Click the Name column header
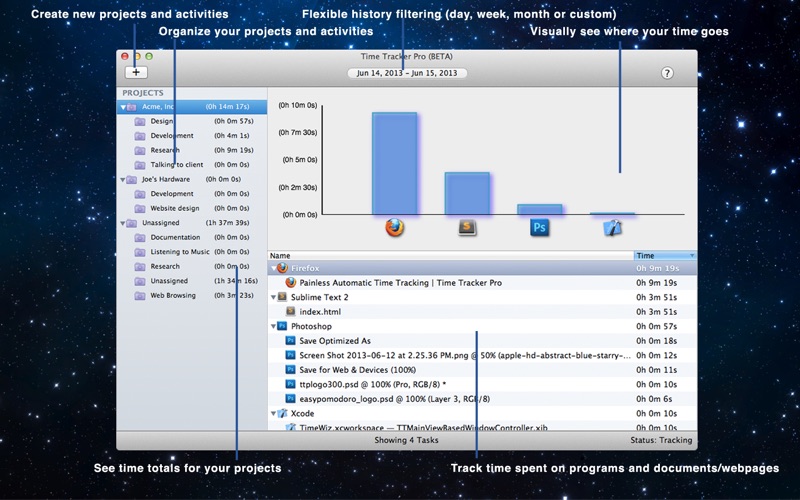800x500 pixels. (x=451, y=256)
